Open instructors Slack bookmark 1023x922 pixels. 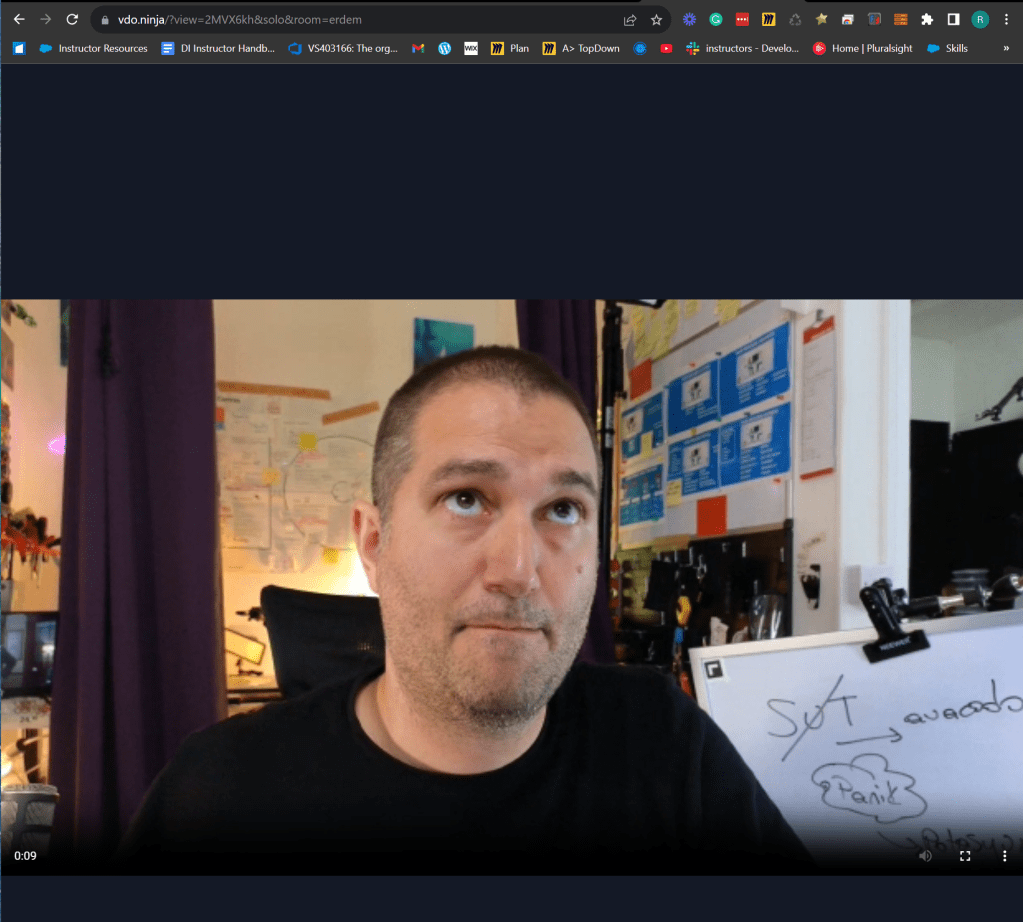tap(742, 48)
